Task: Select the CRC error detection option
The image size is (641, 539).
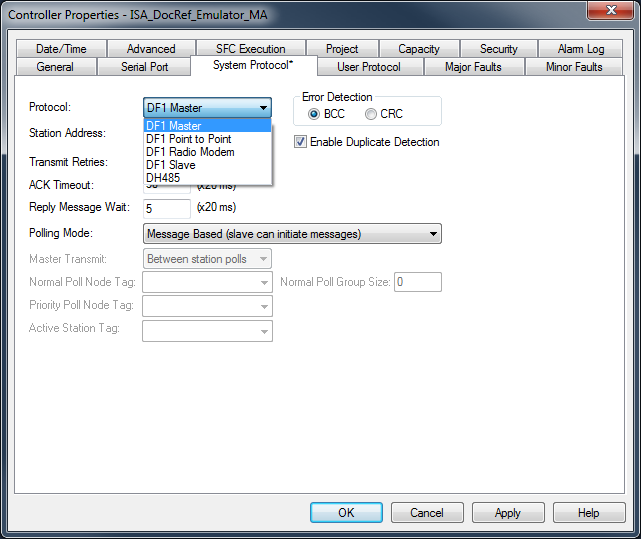Action: [x=371, y=114]
